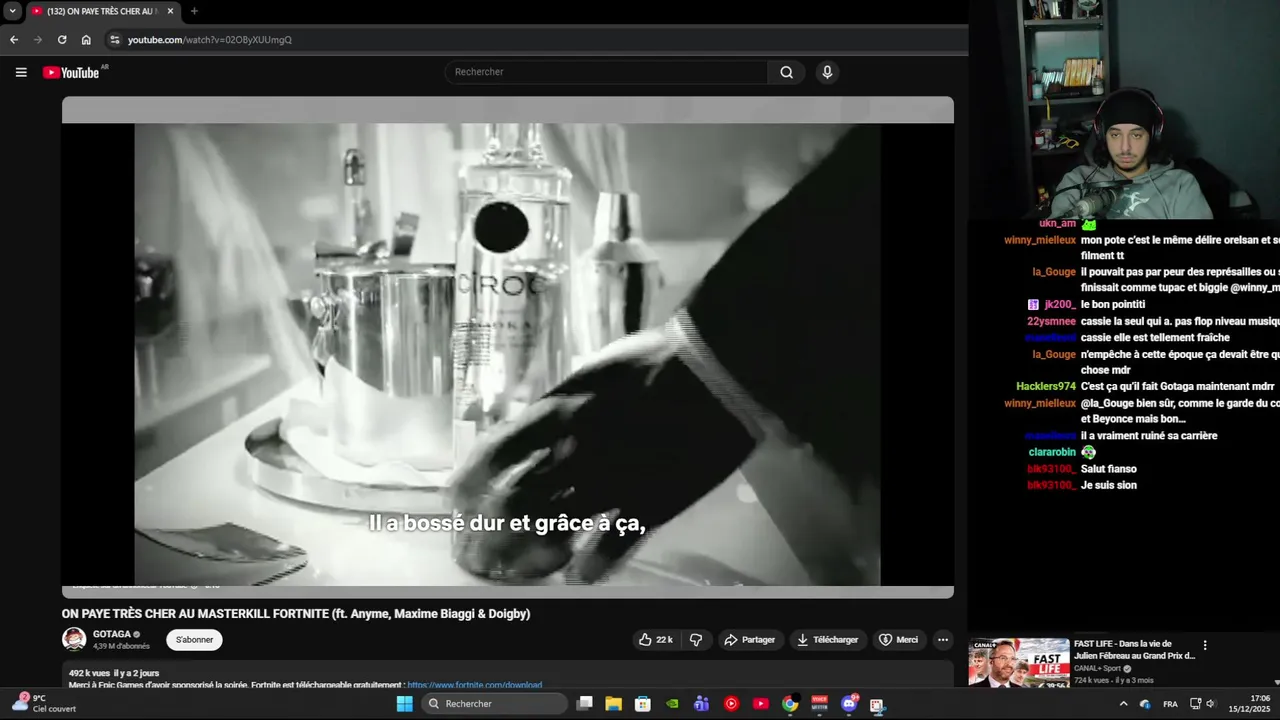Open Microsoft Store from the taskbar

point(643,704)
